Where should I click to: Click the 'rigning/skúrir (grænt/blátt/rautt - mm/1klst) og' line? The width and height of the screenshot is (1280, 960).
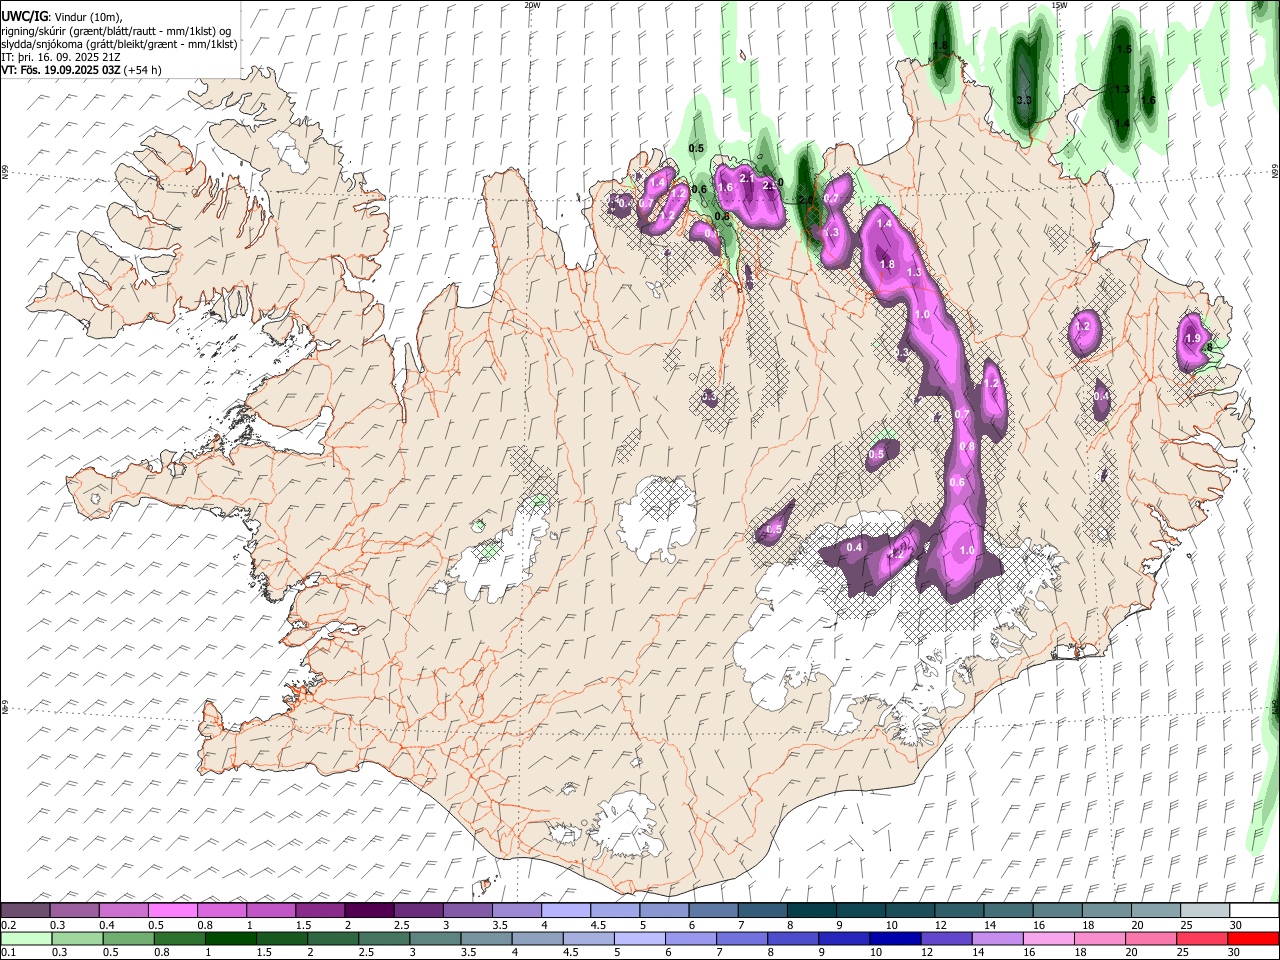tap(115, 30)
